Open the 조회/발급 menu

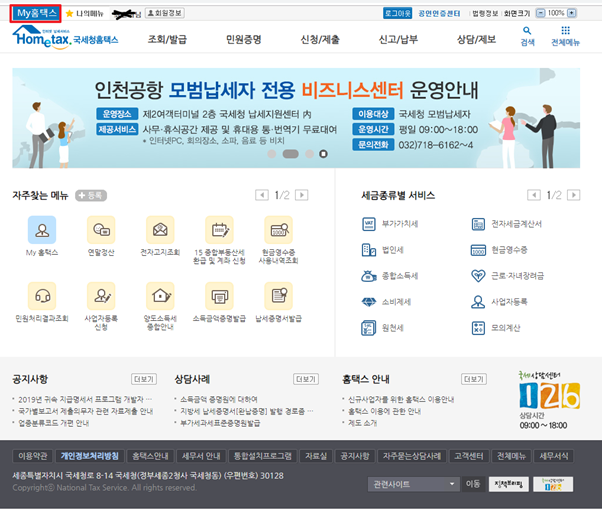(x=167, y=40)
